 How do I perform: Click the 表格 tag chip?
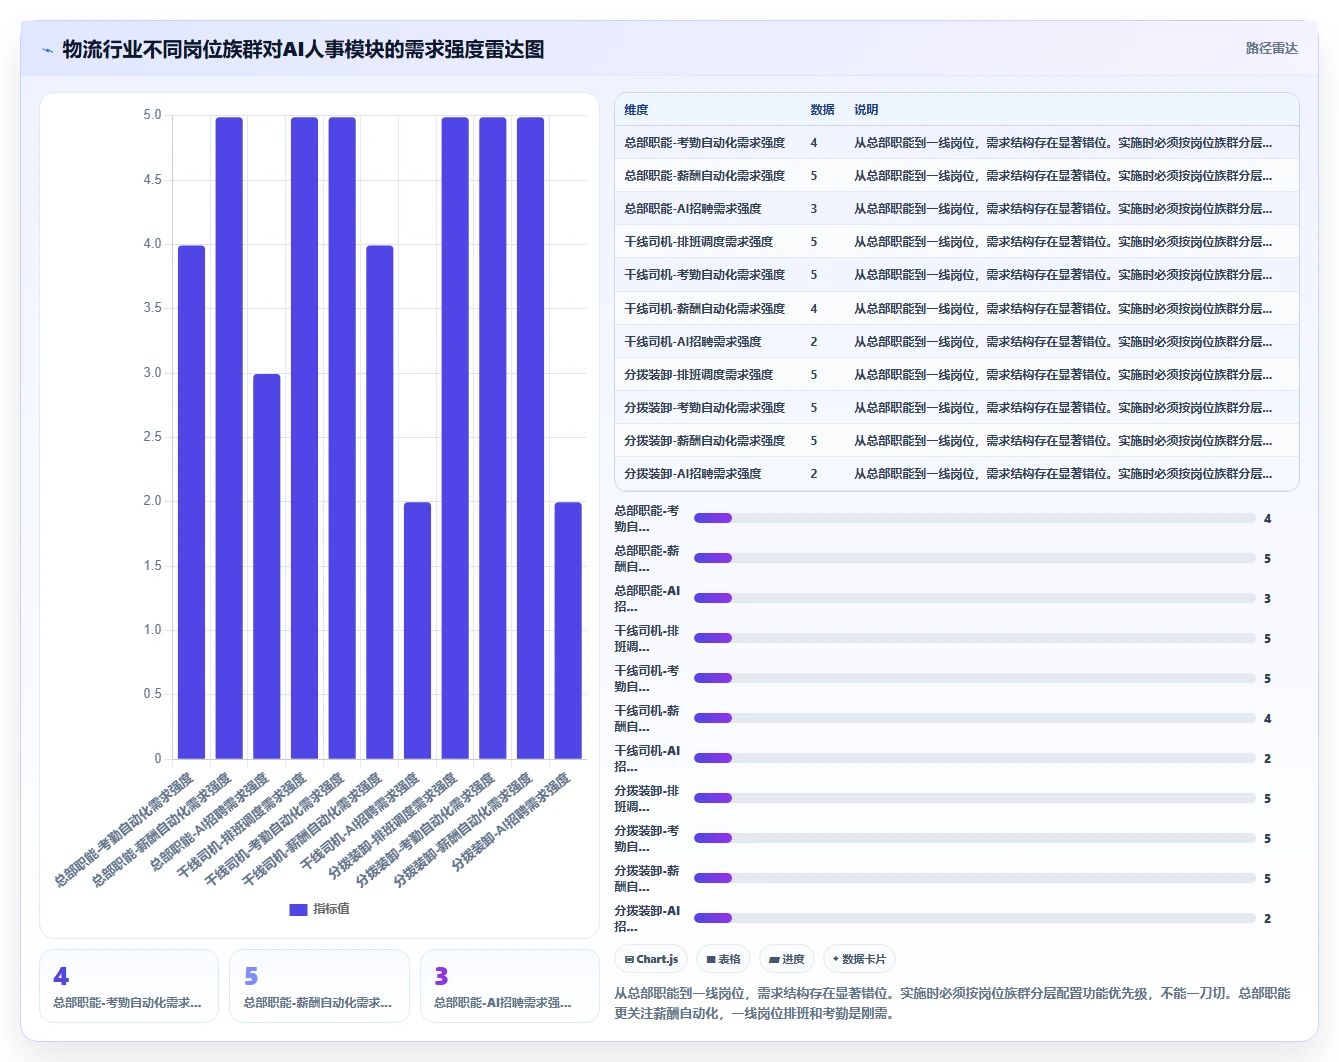pos(723,959)
